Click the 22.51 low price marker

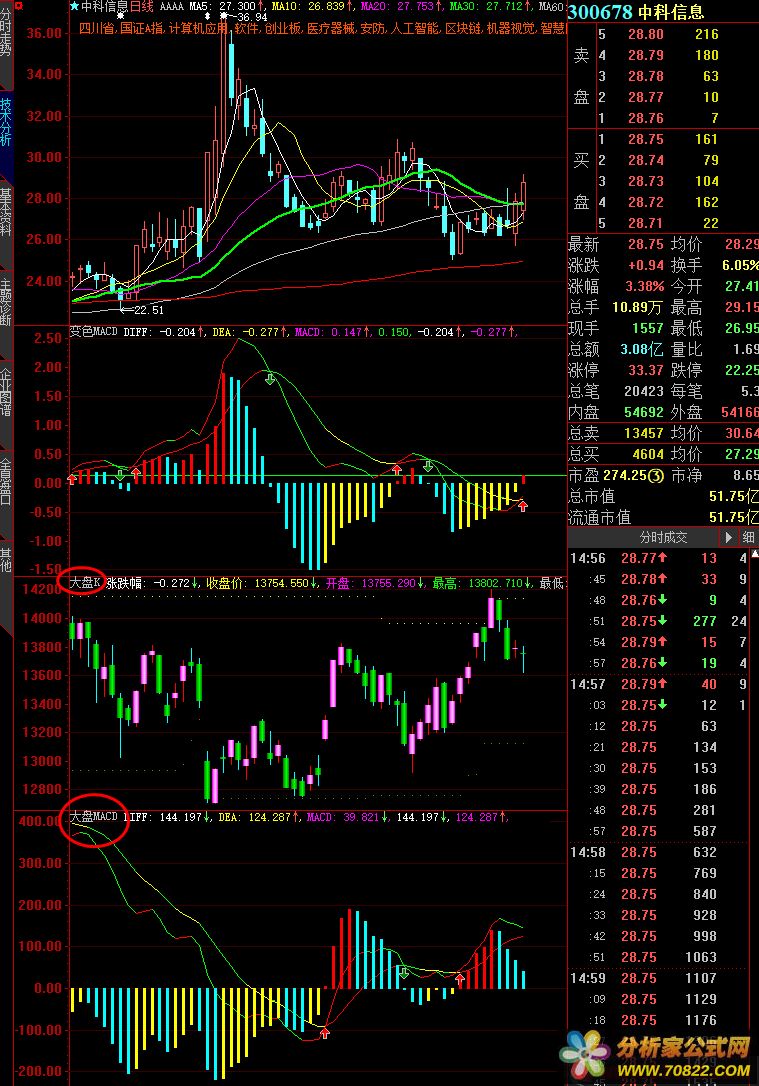(150, 310)
